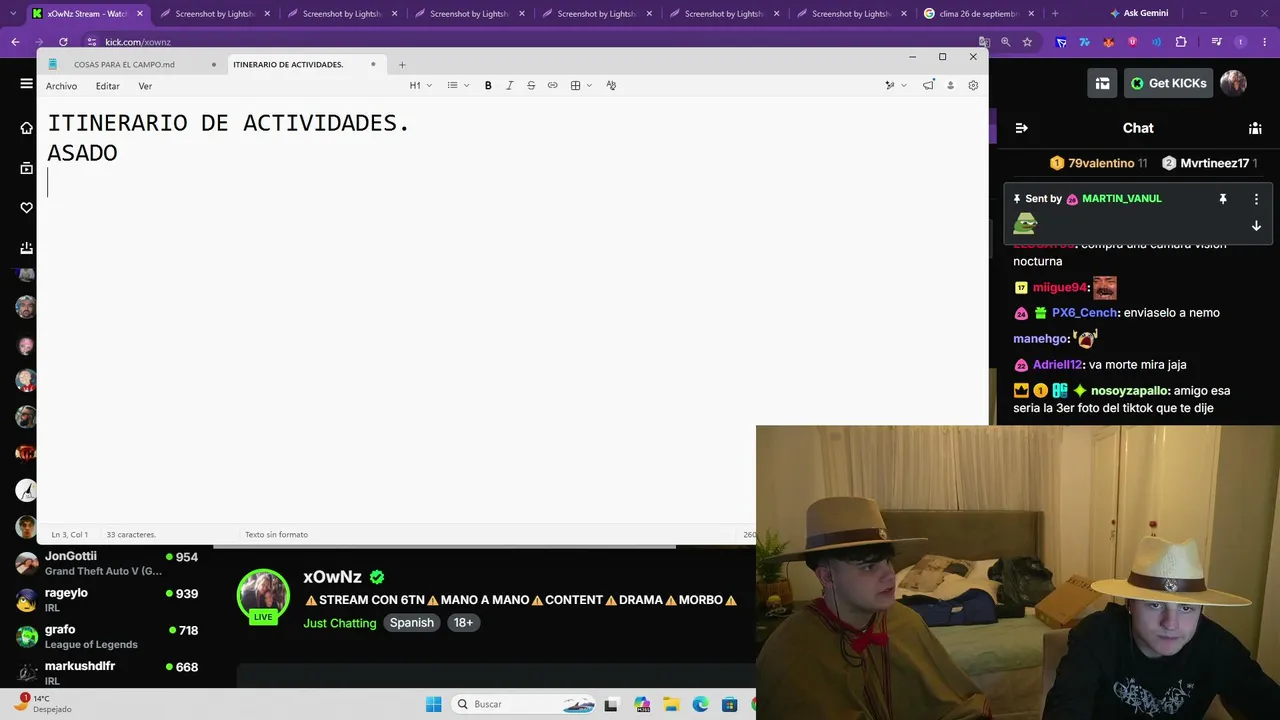Screen dimensions: 1280x720
Task: Insert a link from Notepad toolbar
Action: click(552, 86)
